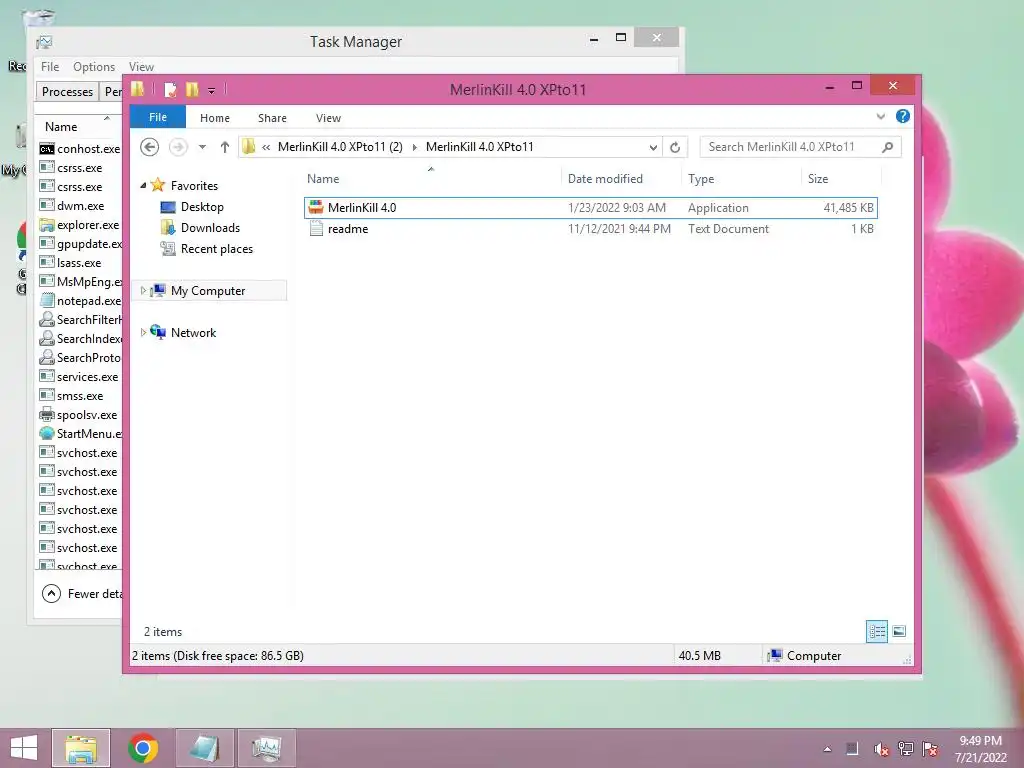This screenshot has height=768, width=1024.
Task: Open the View ribbon tab in Explorer
Action: click(328, 118)
